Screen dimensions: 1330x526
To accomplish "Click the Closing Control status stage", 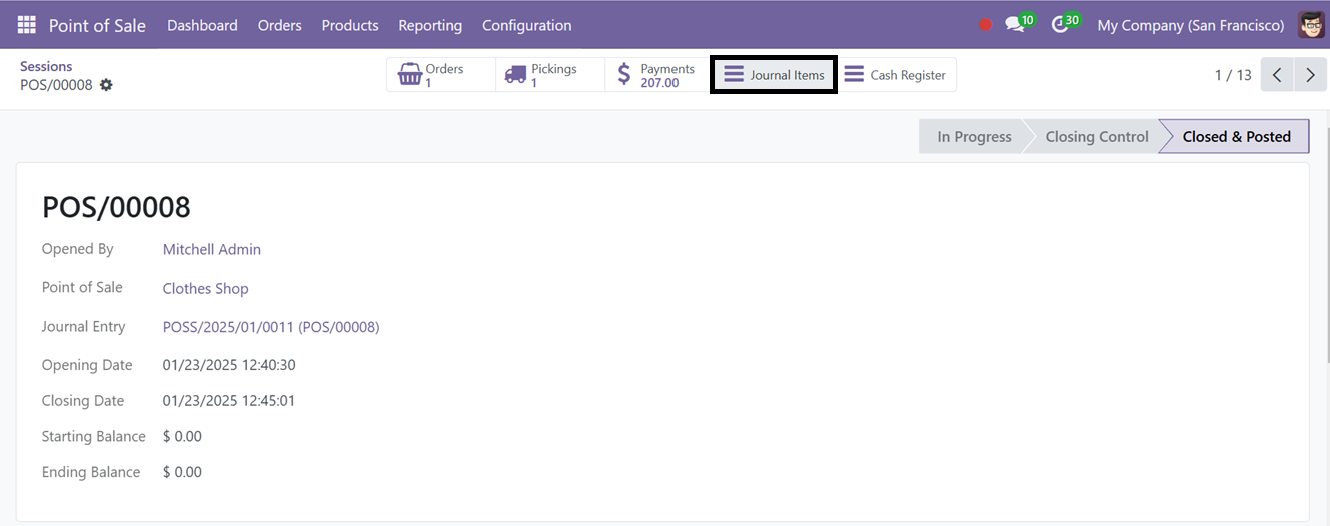I will [x=1096, y=137].
